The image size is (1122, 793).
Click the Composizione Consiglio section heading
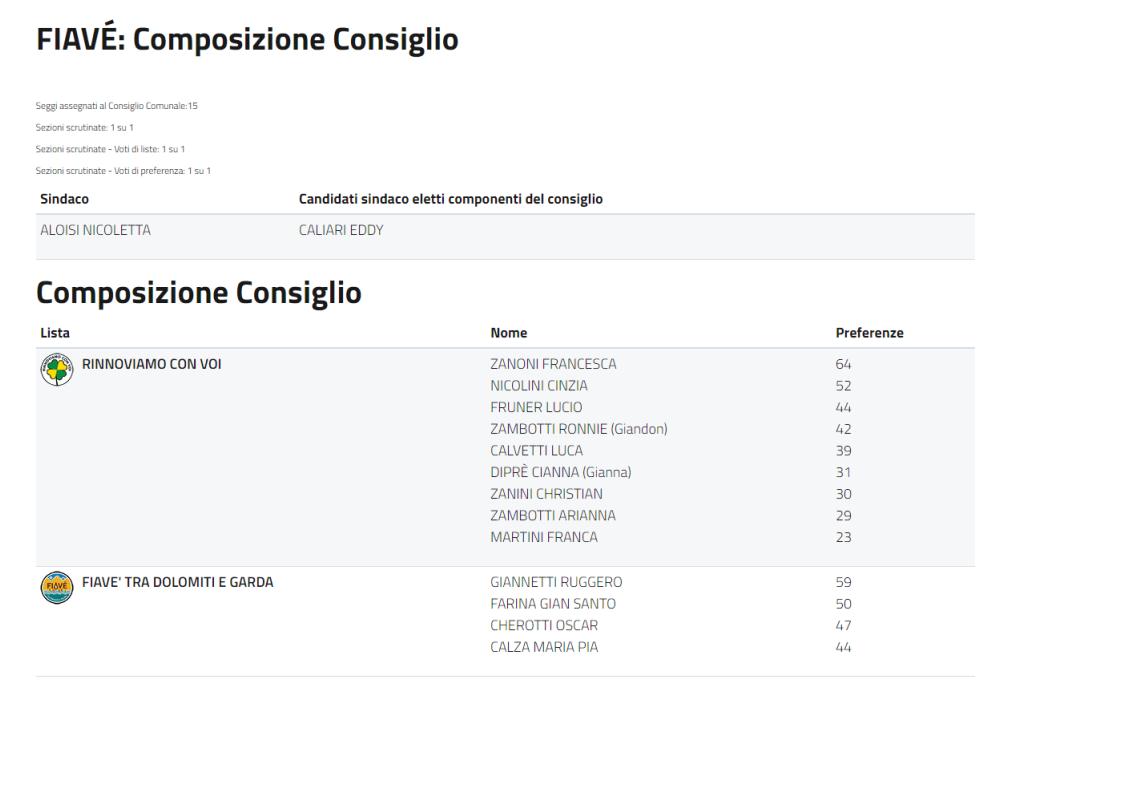198,293
